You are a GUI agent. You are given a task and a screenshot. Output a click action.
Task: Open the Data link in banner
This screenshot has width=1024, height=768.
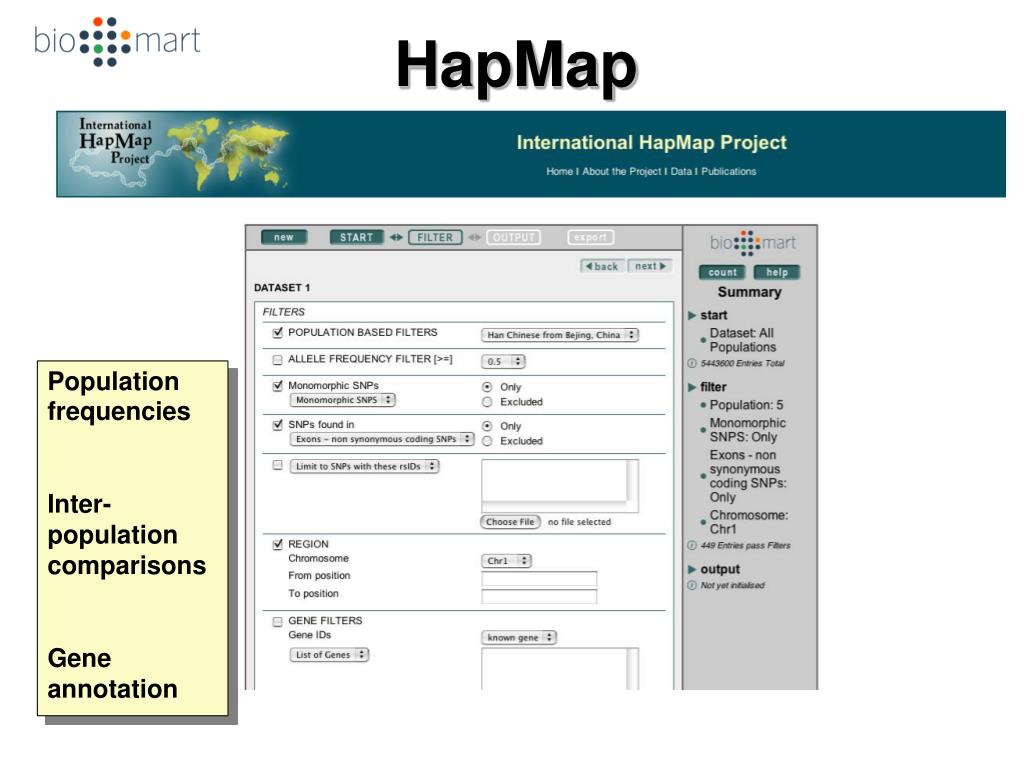681,171
